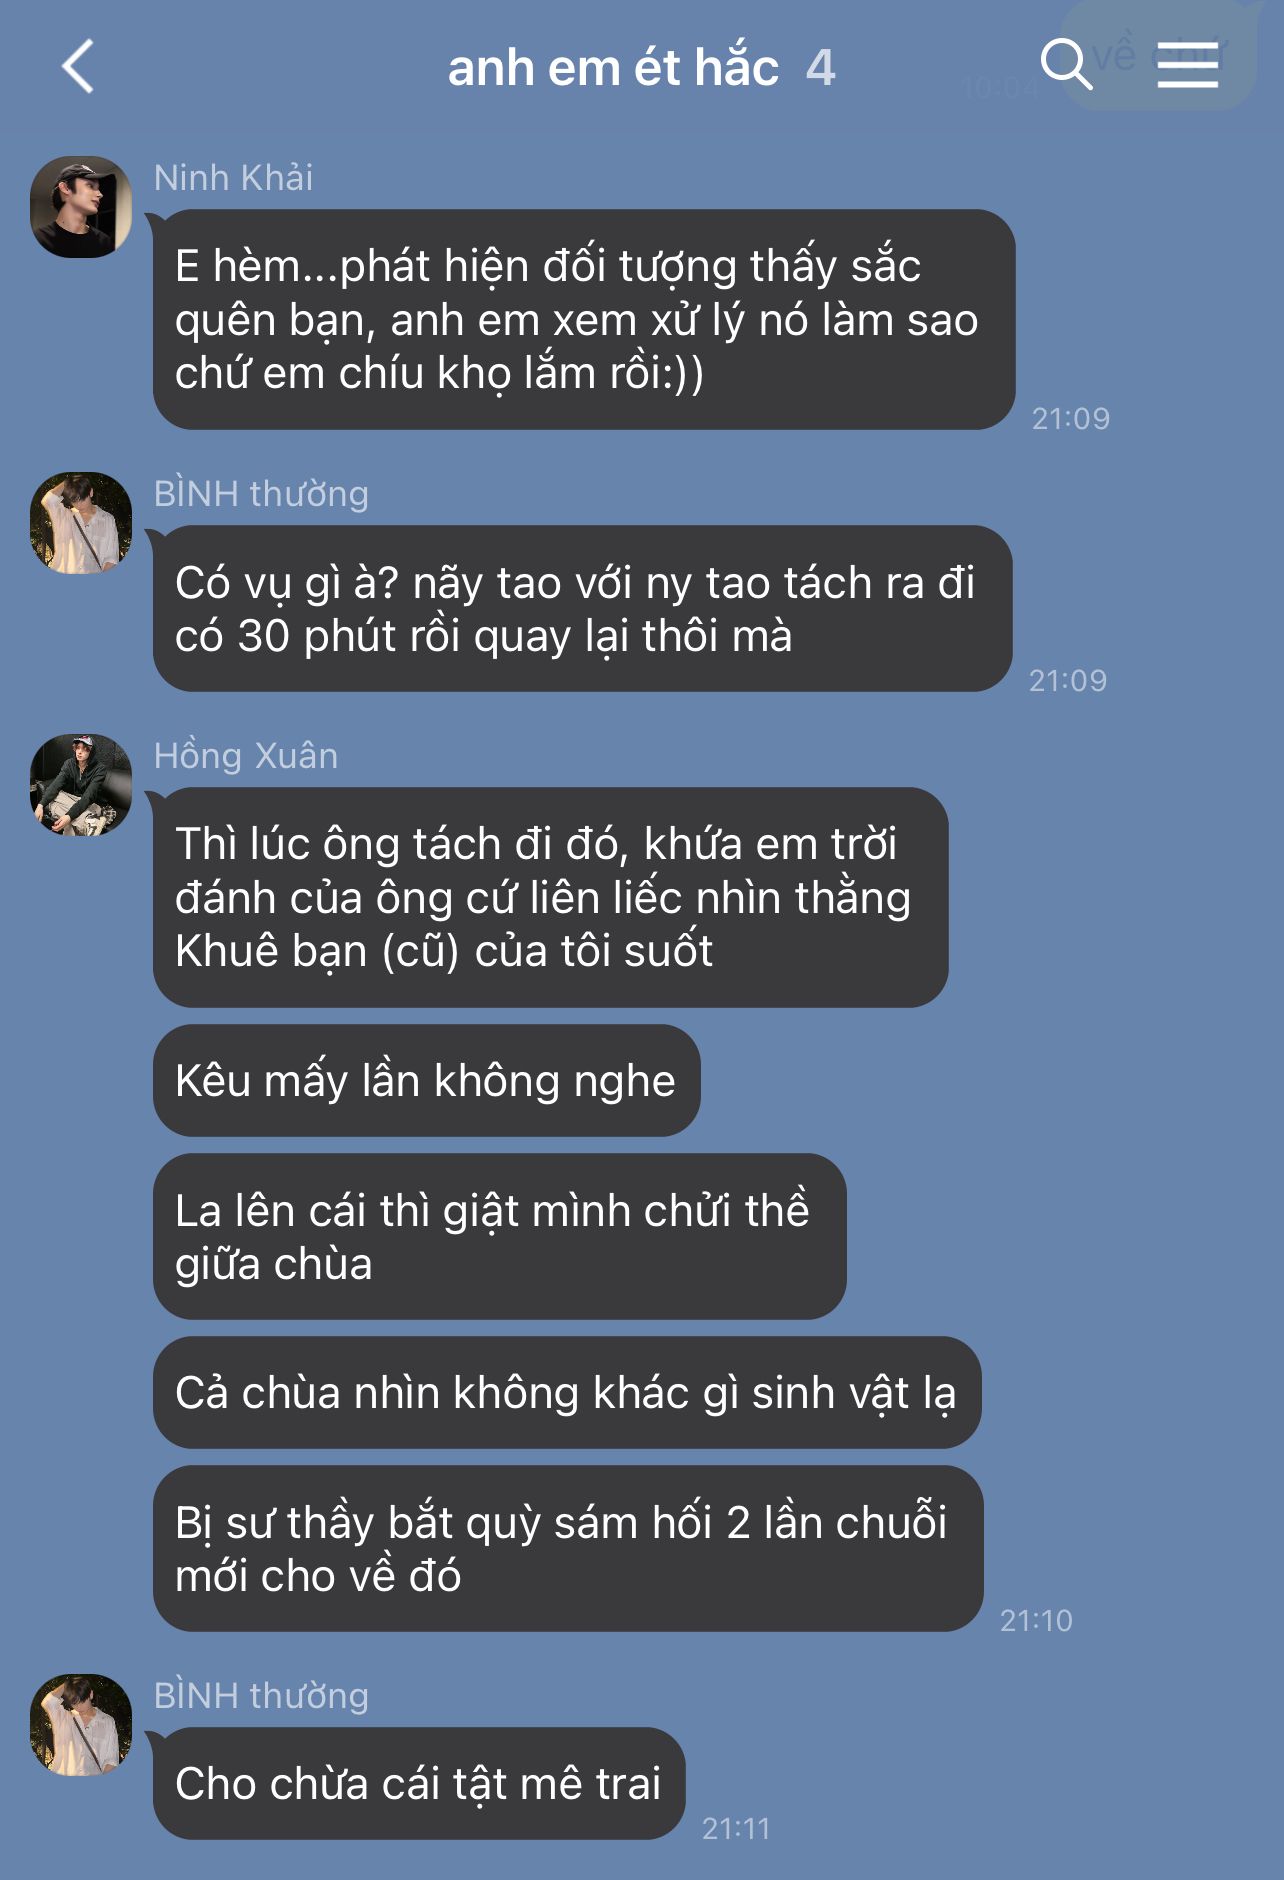
Task: Open the chat search magnifier icon
Action: coord(1066,65)
